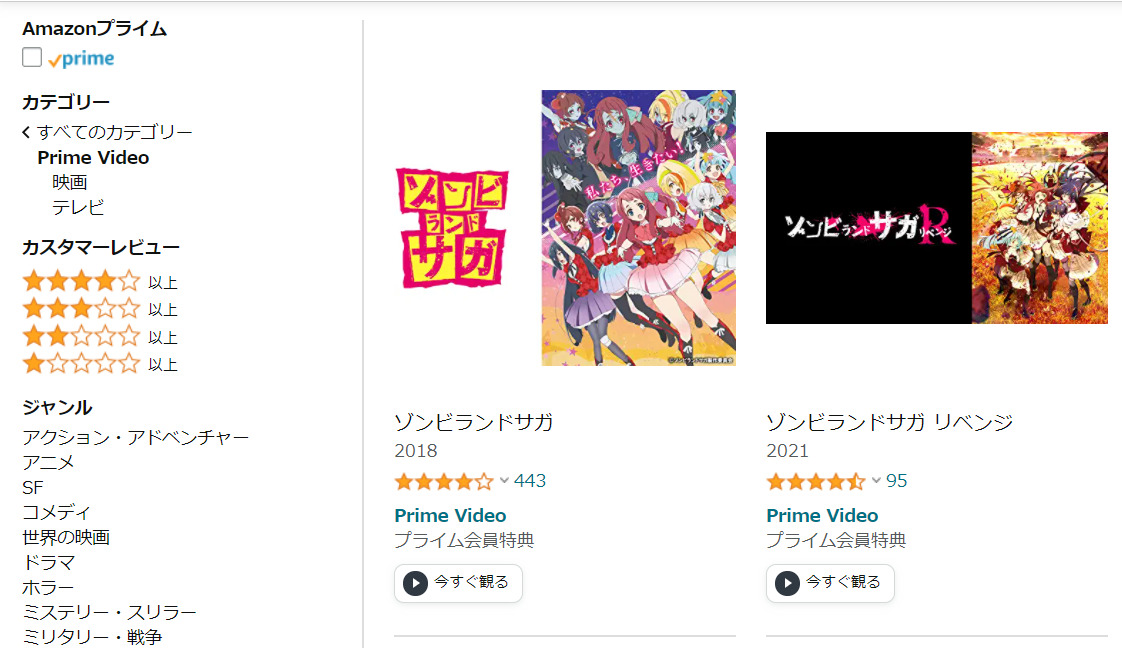This screenshot has width=1122, height=648.
Task: Expand rating dropdown for ゾンビランドサガ リベンジ
Action: [x=876, y=481]
